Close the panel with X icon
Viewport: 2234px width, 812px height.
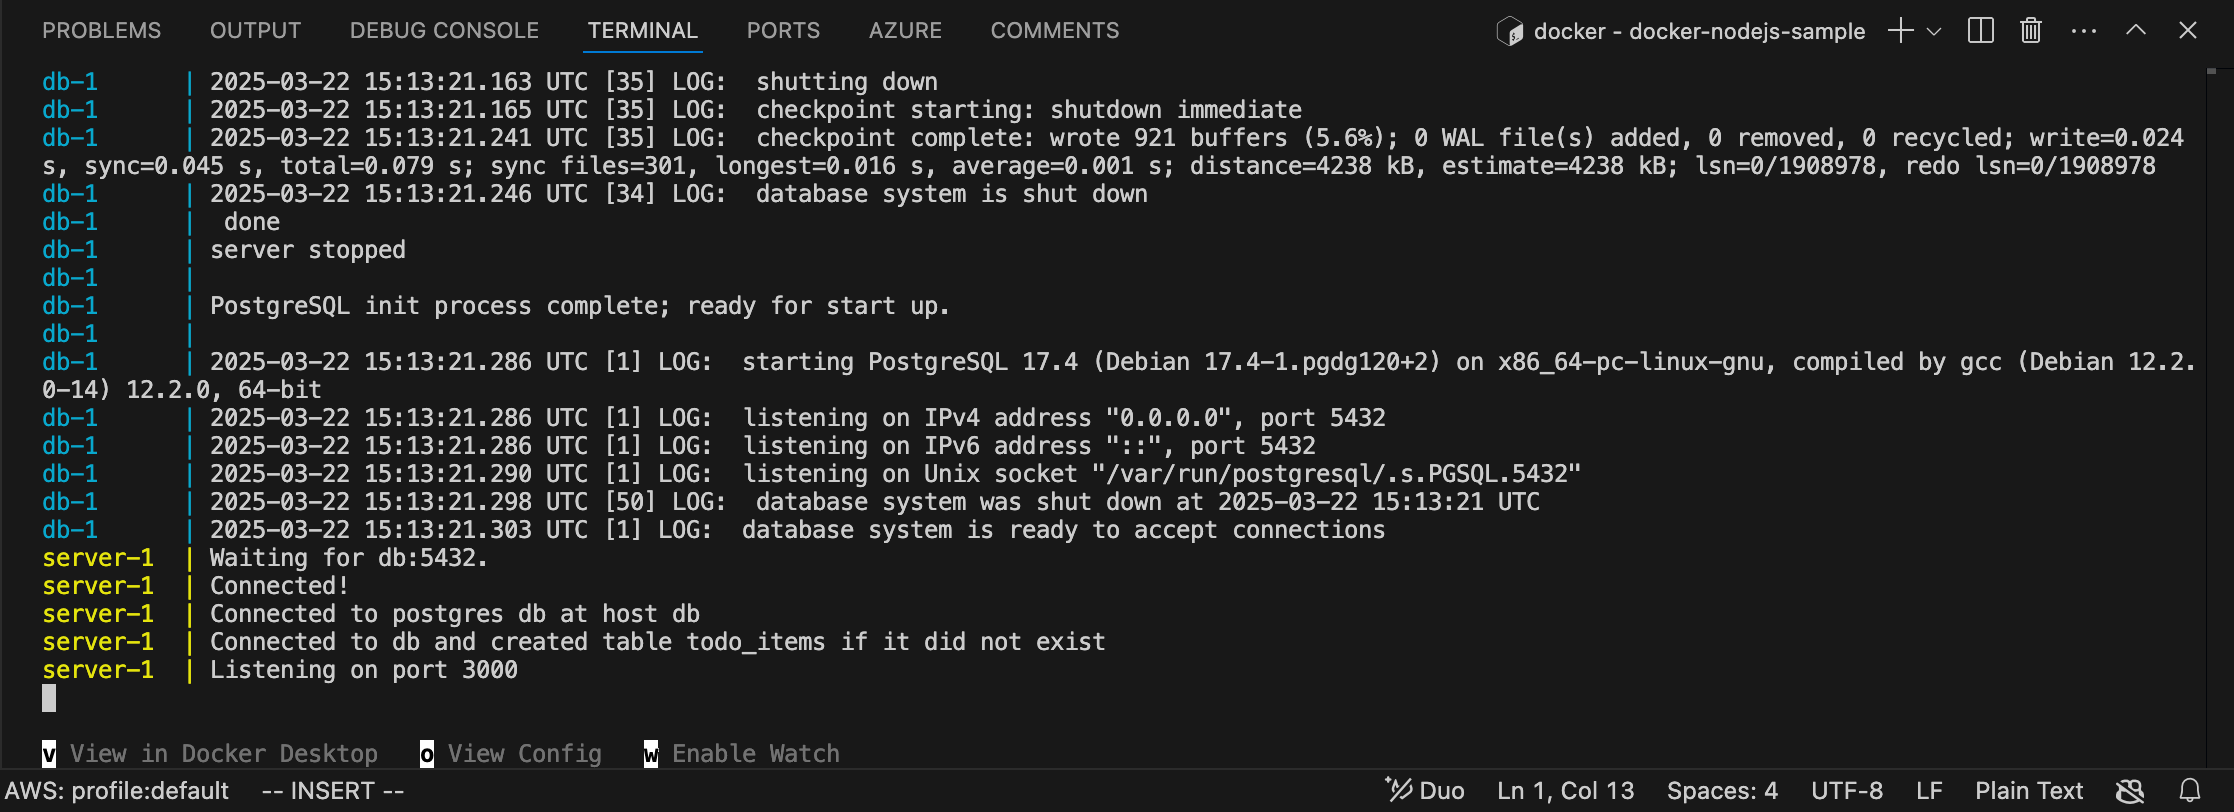click(x=2187, y=30)
